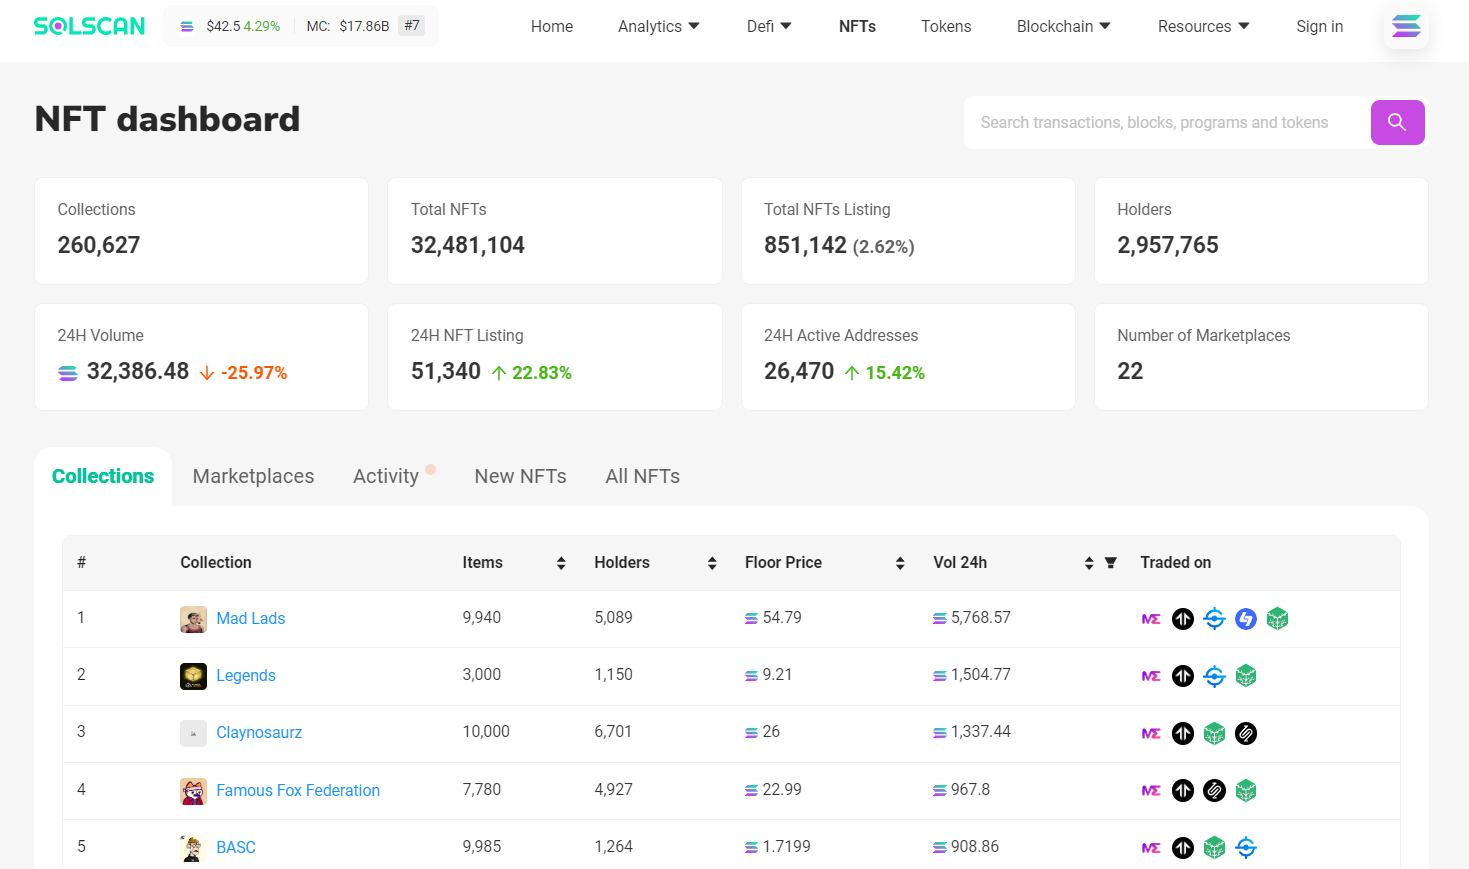Focus the search transactions input field
The image size is (1469, 869).
tap(1167, 122)
